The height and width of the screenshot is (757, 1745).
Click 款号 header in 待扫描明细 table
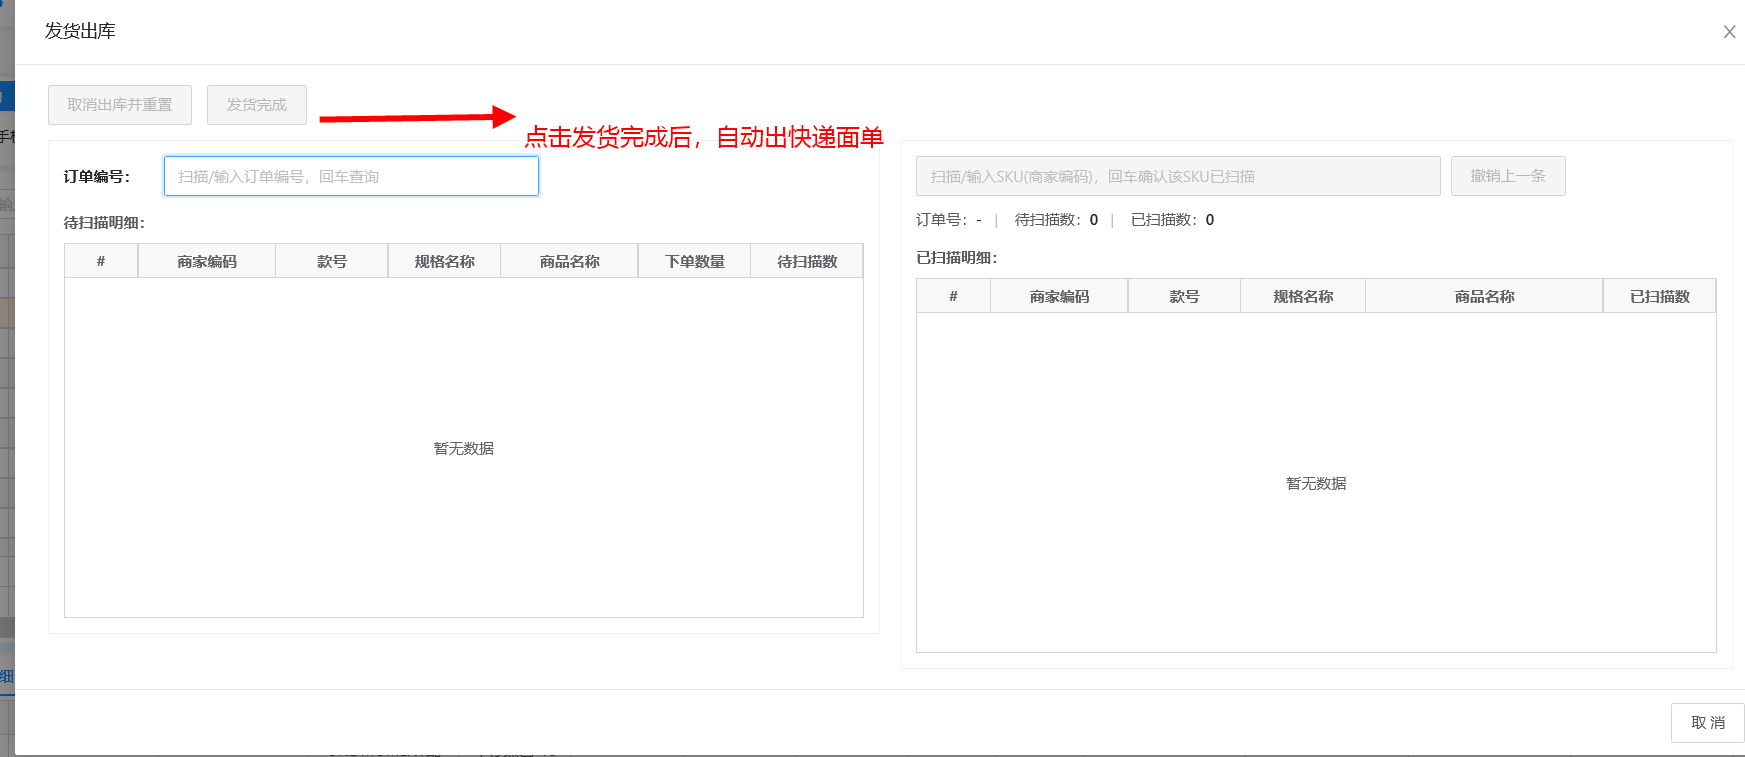pos(332,261)
